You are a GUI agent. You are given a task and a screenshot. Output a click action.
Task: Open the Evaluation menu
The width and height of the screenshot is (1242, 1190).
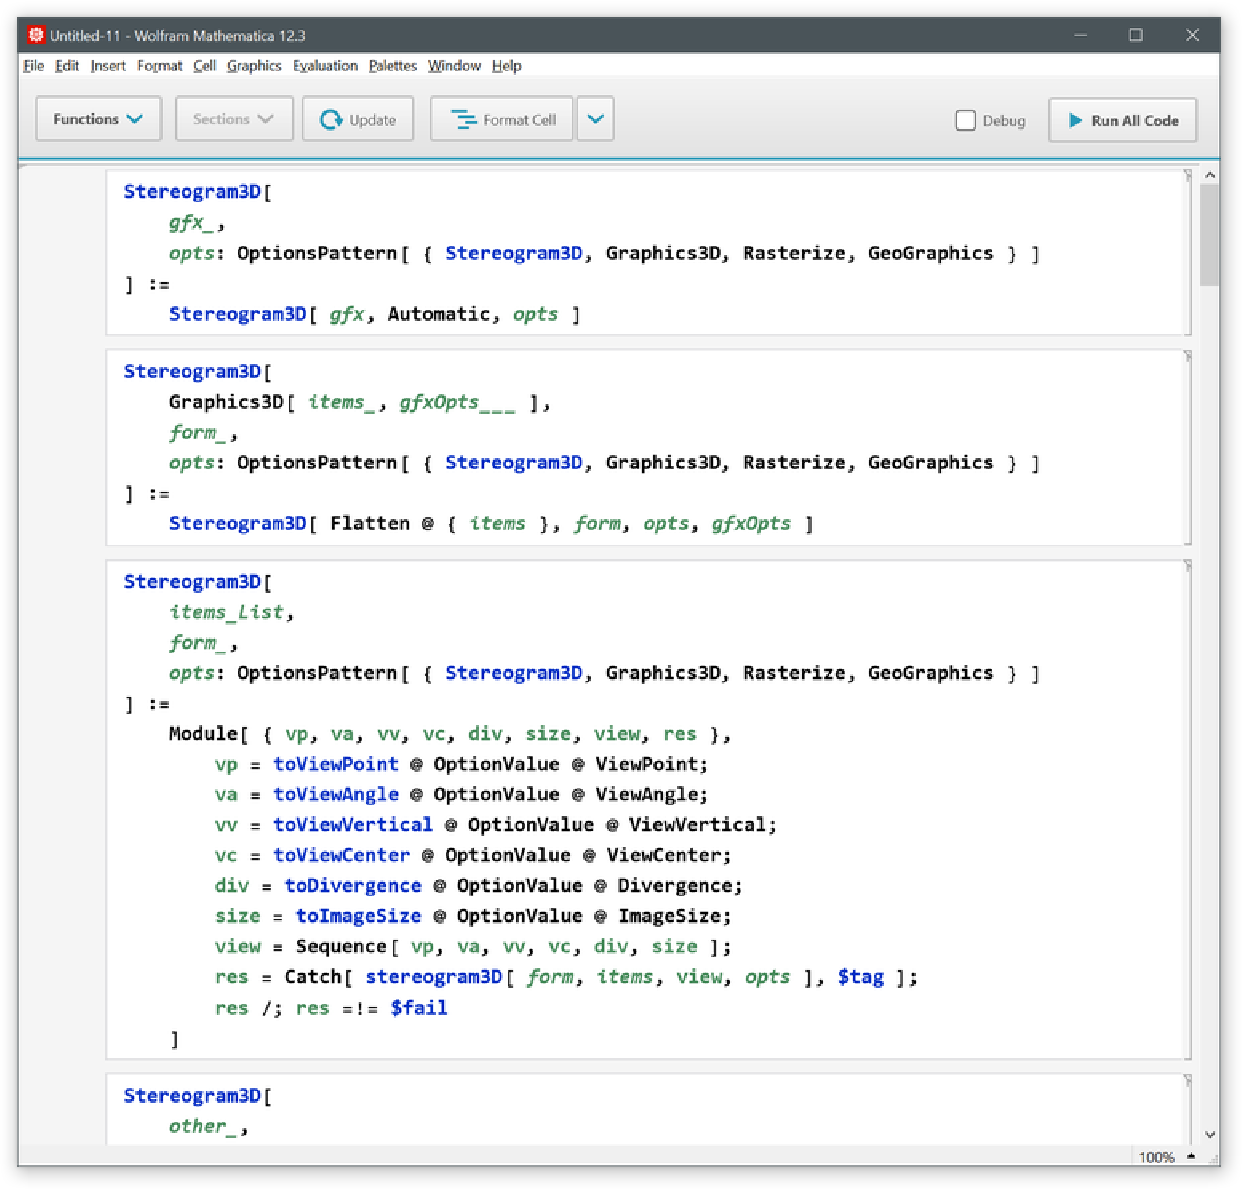325,66
